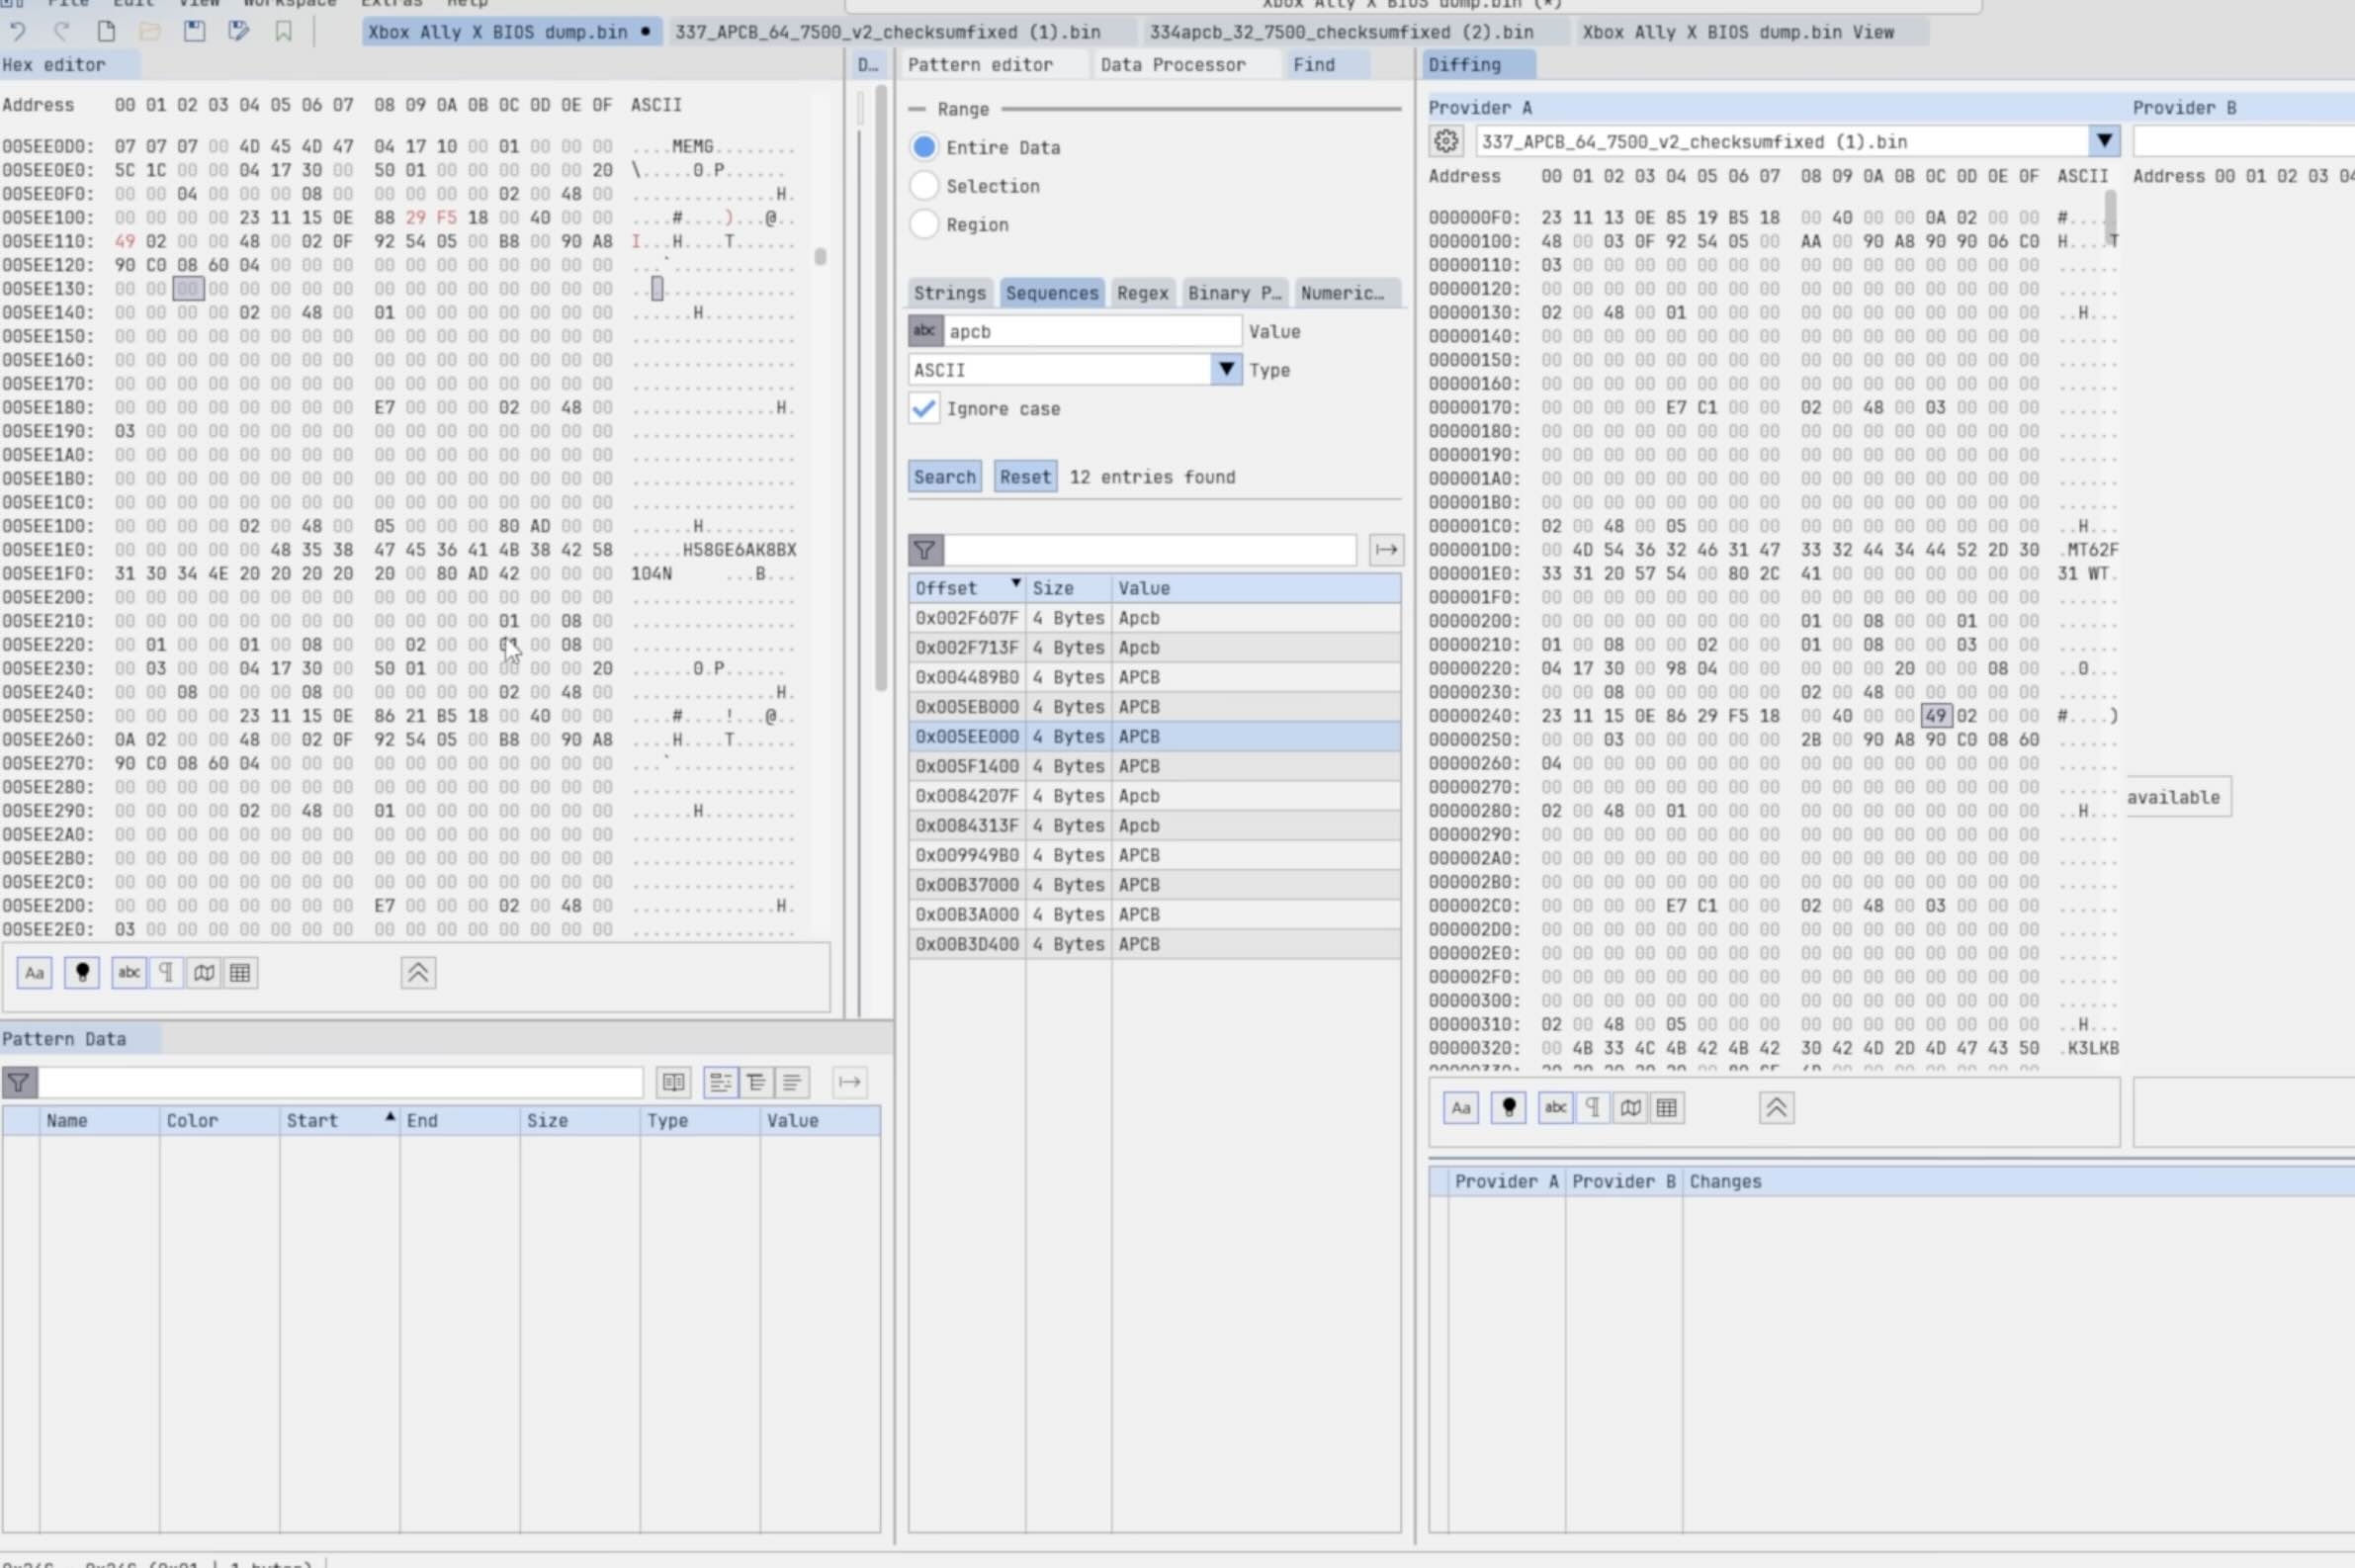2355x1568 pixels.
Task: Select the Entire Data range option
Action: pyautogui.click(x=924, y=147)
